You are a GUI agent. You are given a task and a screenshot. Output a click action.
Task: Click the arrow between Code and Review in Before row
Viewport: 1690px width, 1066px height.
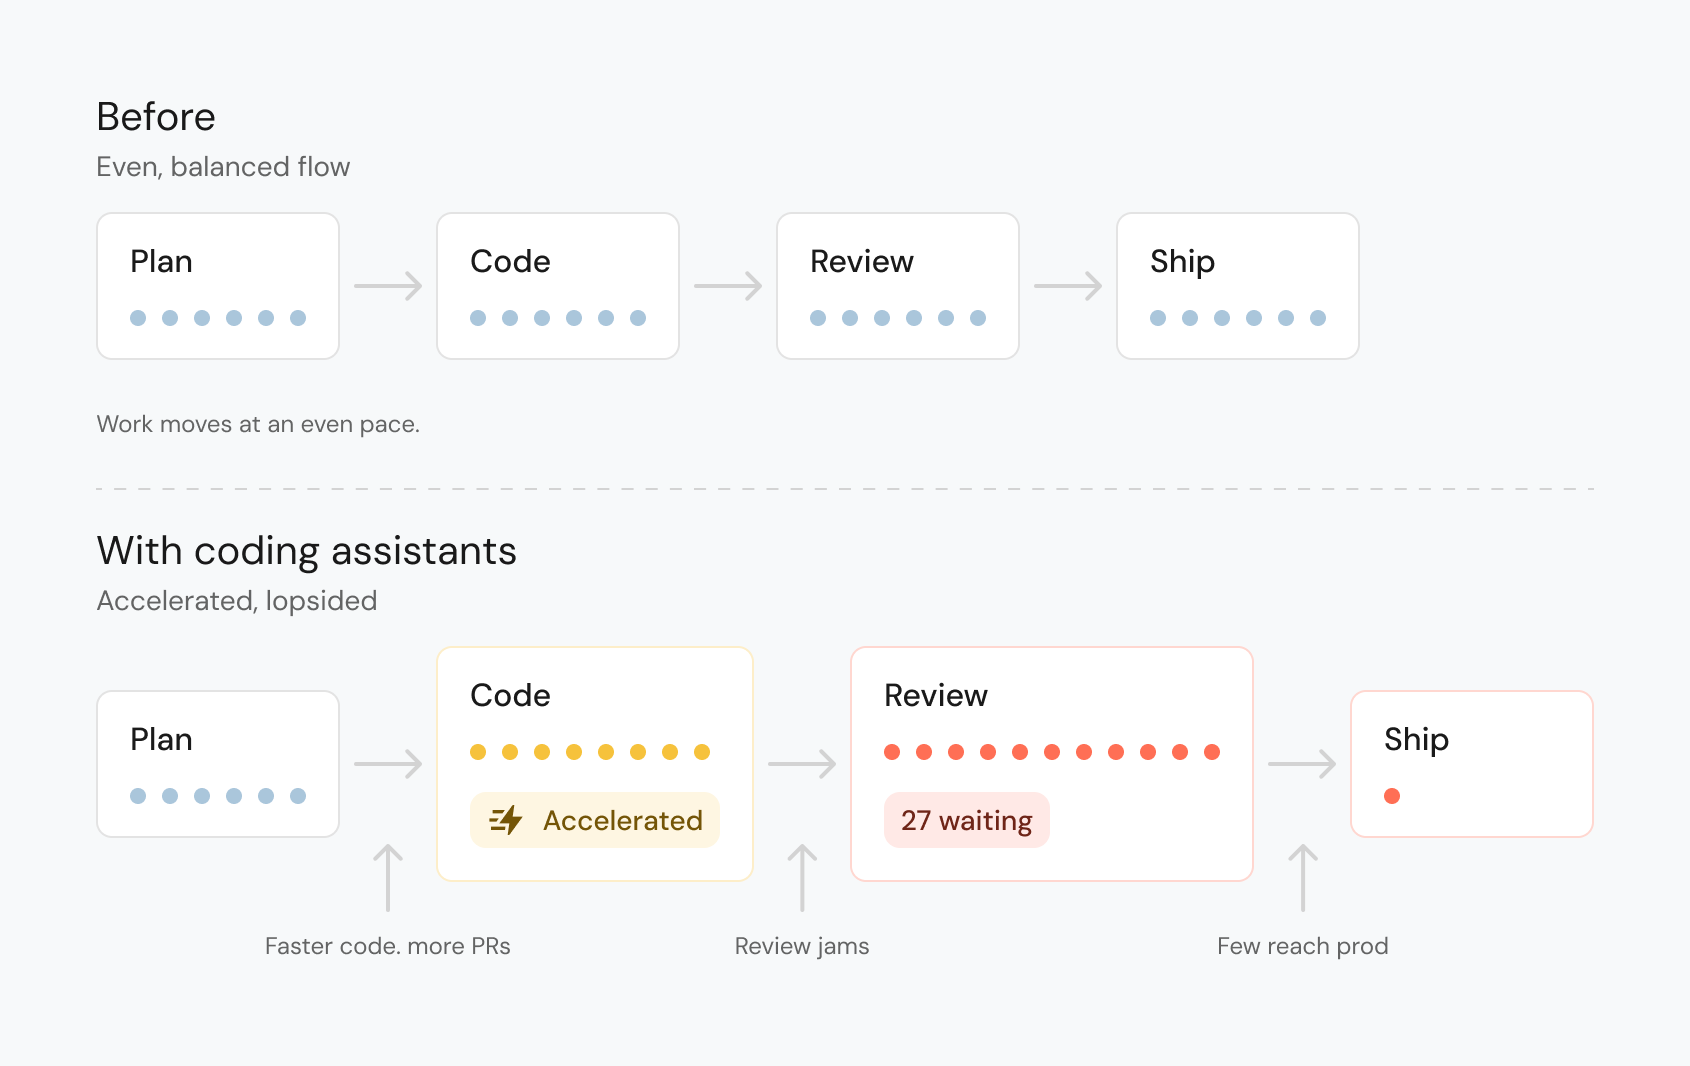tap(728, 286)
